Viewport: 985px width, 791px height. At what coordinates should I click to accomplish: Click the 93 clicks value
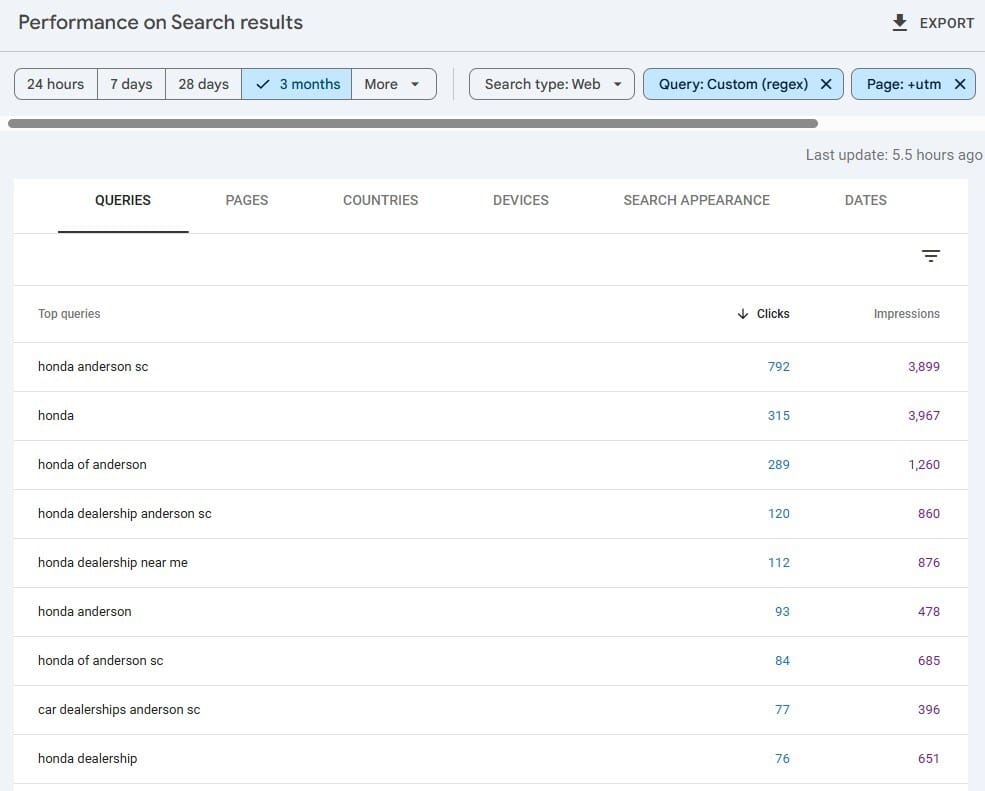click(782, 612)
